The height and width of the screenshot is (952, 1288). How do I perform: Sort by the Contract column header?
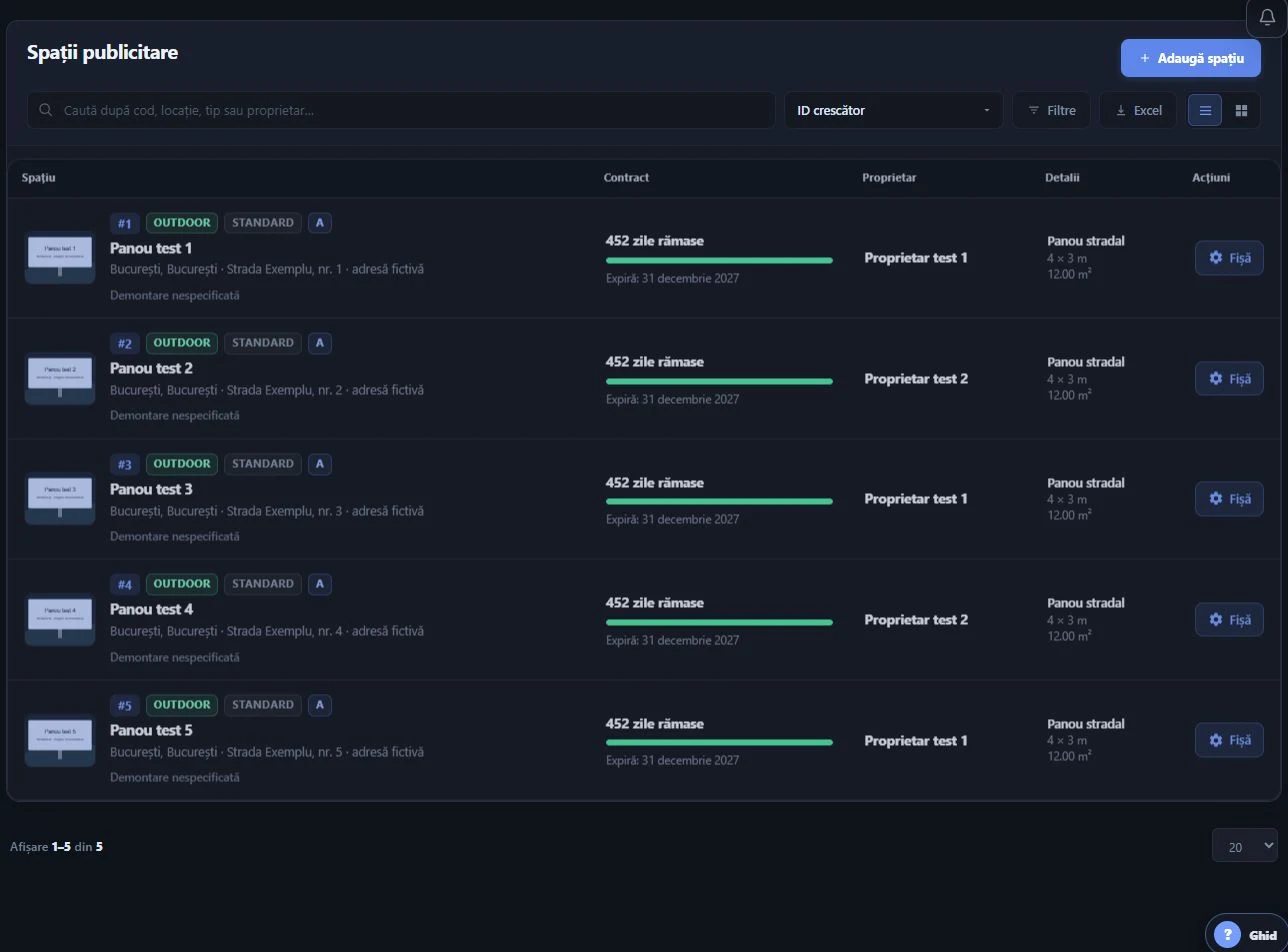pyautogui.click(x=626, y=178)
